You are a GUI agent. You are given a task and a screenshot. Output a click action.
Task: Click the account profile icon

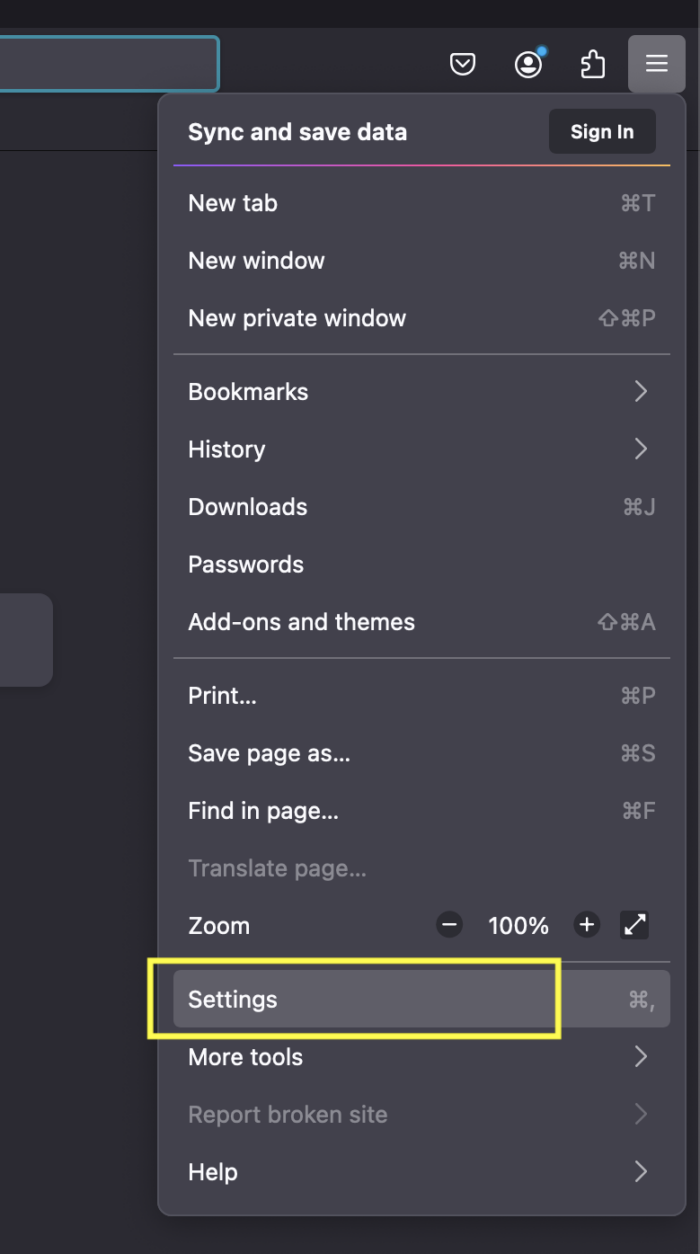coord(528,63)
